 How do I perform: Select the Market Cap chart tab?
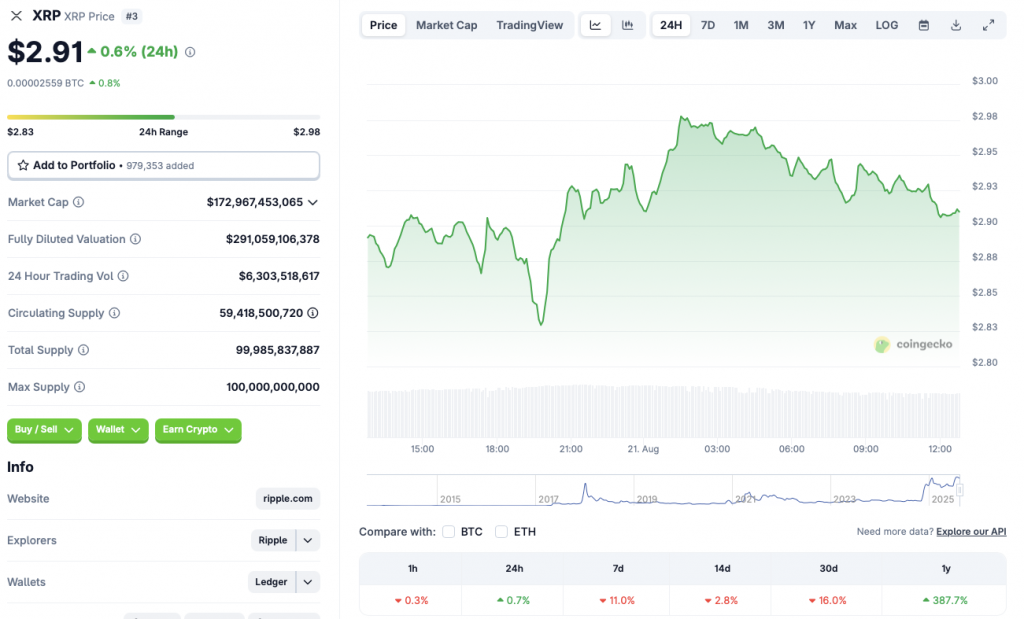pos(446,25)
